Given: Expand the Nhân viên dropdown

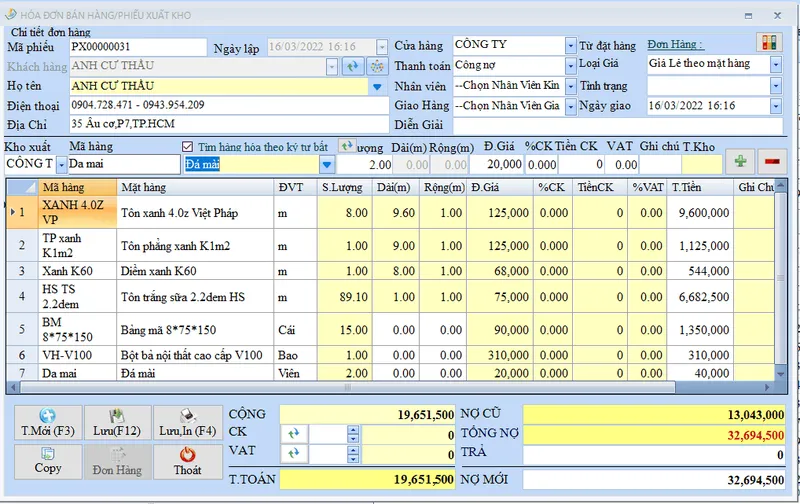Looking at the screenshot, I should click(x=570, y=86).
